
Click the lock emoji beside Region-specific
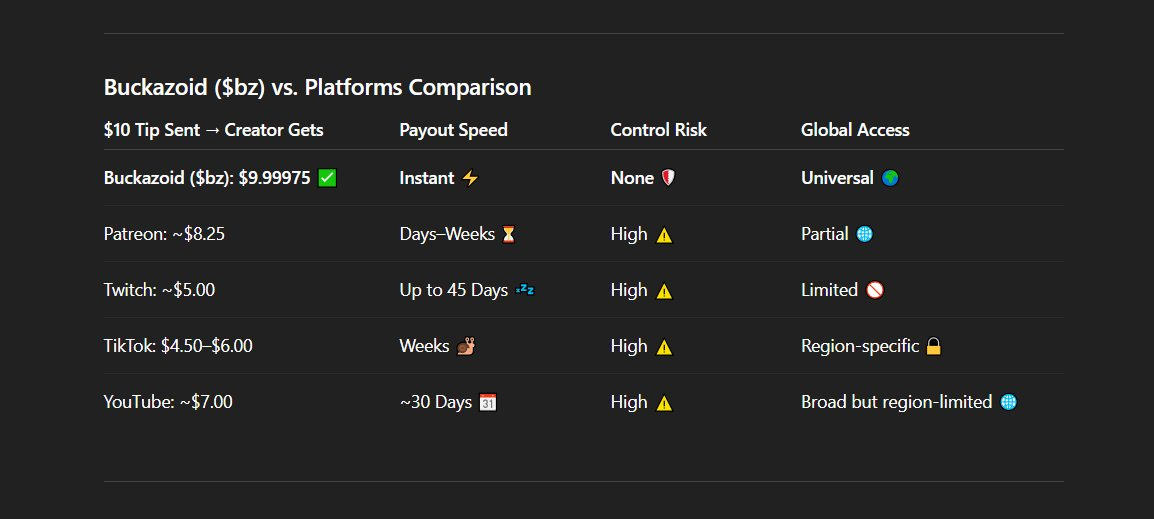pyautogui.click(x=933, y=346)
